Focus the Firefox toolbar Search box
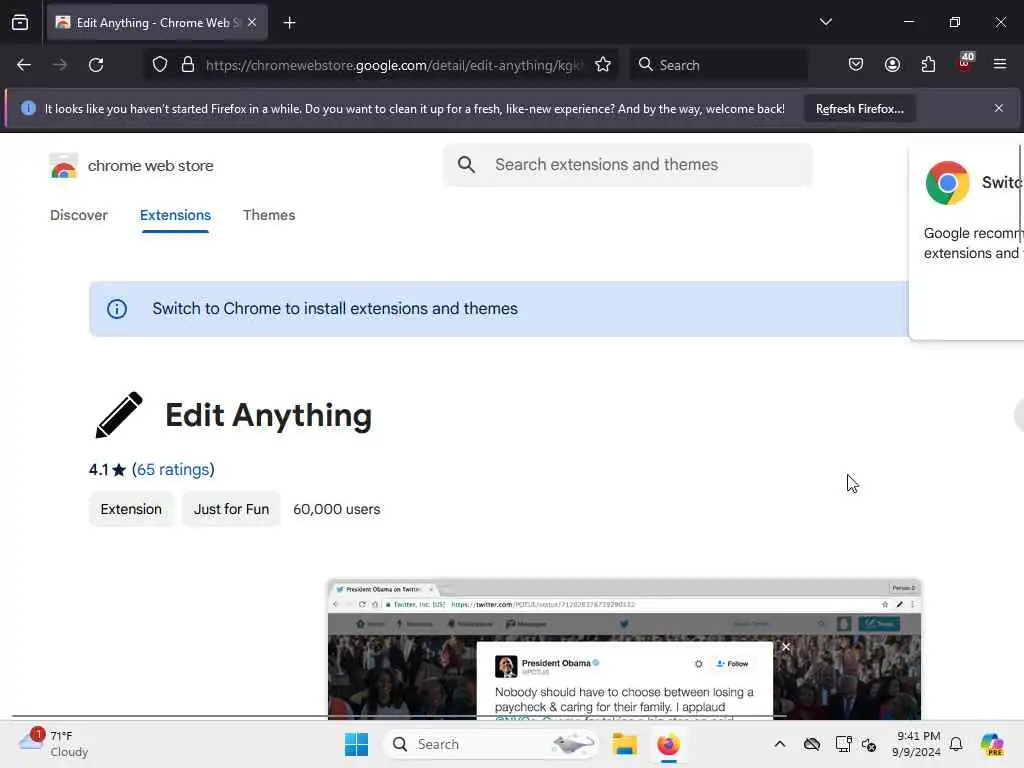The width and height of the screenshot is (1024, 768). (718, 65)
